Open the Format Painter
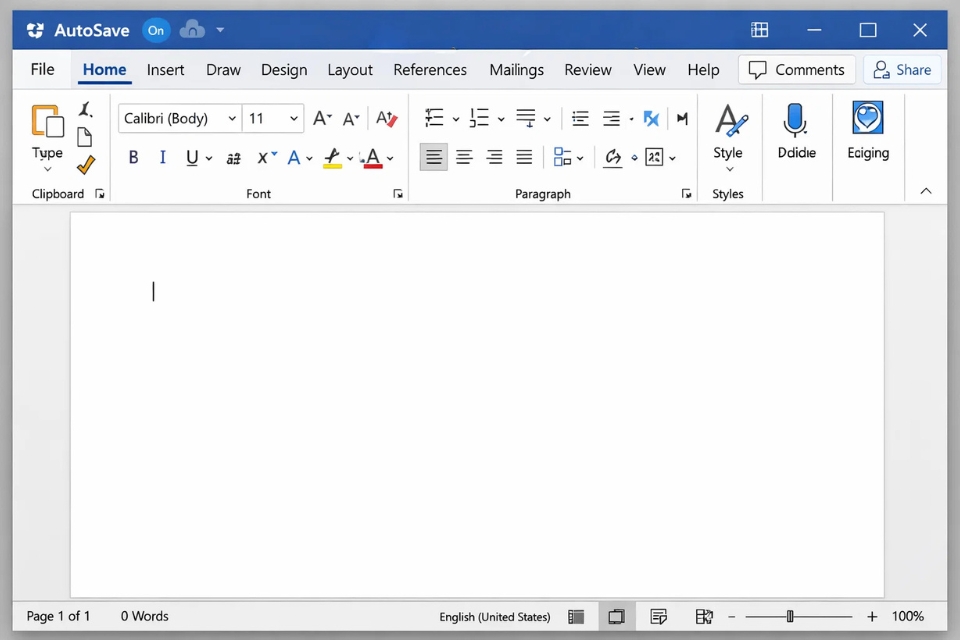The image size is (960, 640). click(x=86, y=164)
